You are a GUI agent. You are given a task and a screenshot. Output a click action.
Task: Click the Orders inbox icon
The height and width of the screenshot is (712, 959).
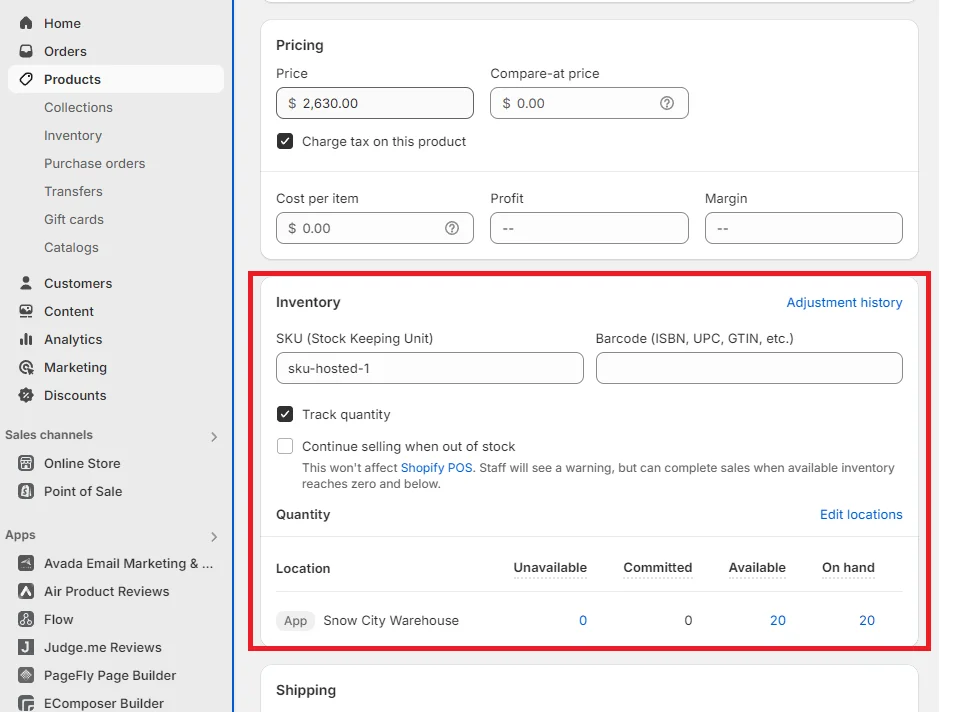point(26,51)
